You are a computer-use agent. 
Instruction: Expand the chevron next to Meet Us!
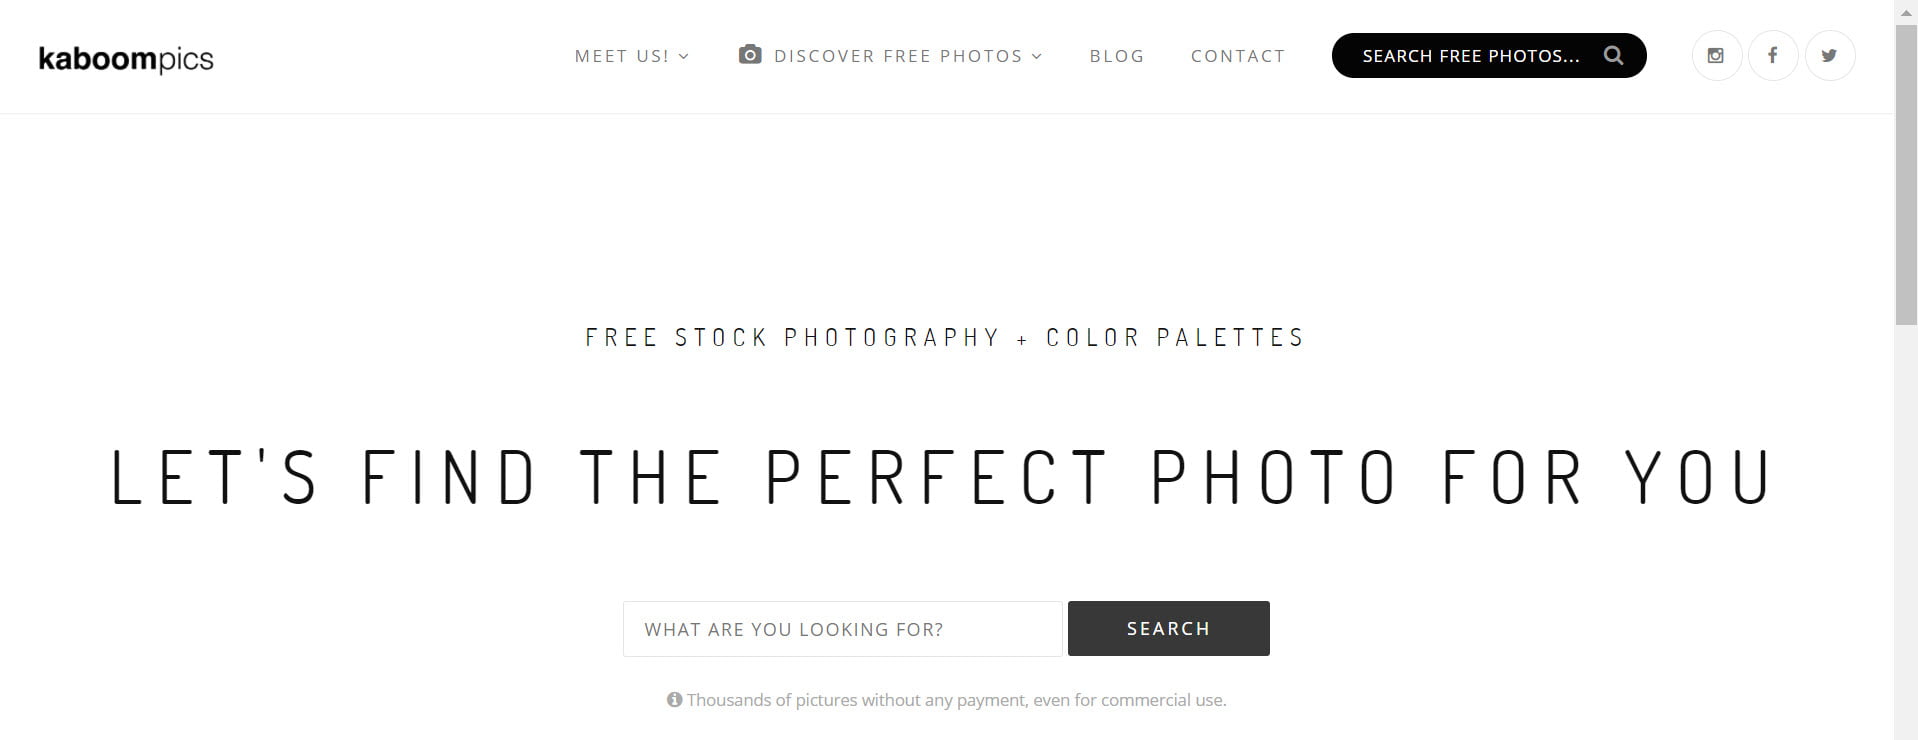684,57
